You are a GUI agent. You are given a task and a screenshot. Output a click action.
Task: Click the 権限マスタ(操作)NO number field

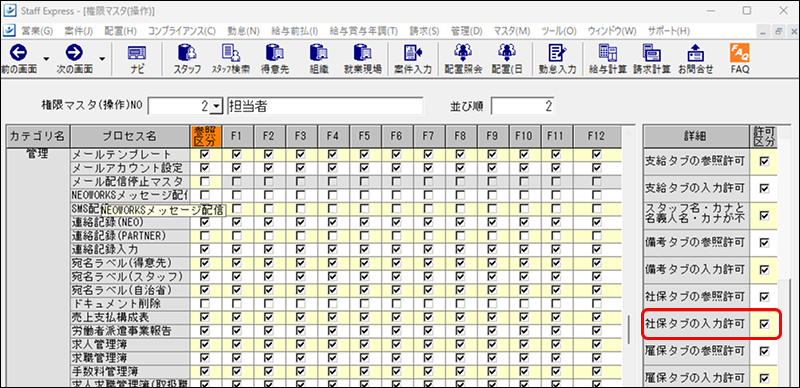(179, 106)
